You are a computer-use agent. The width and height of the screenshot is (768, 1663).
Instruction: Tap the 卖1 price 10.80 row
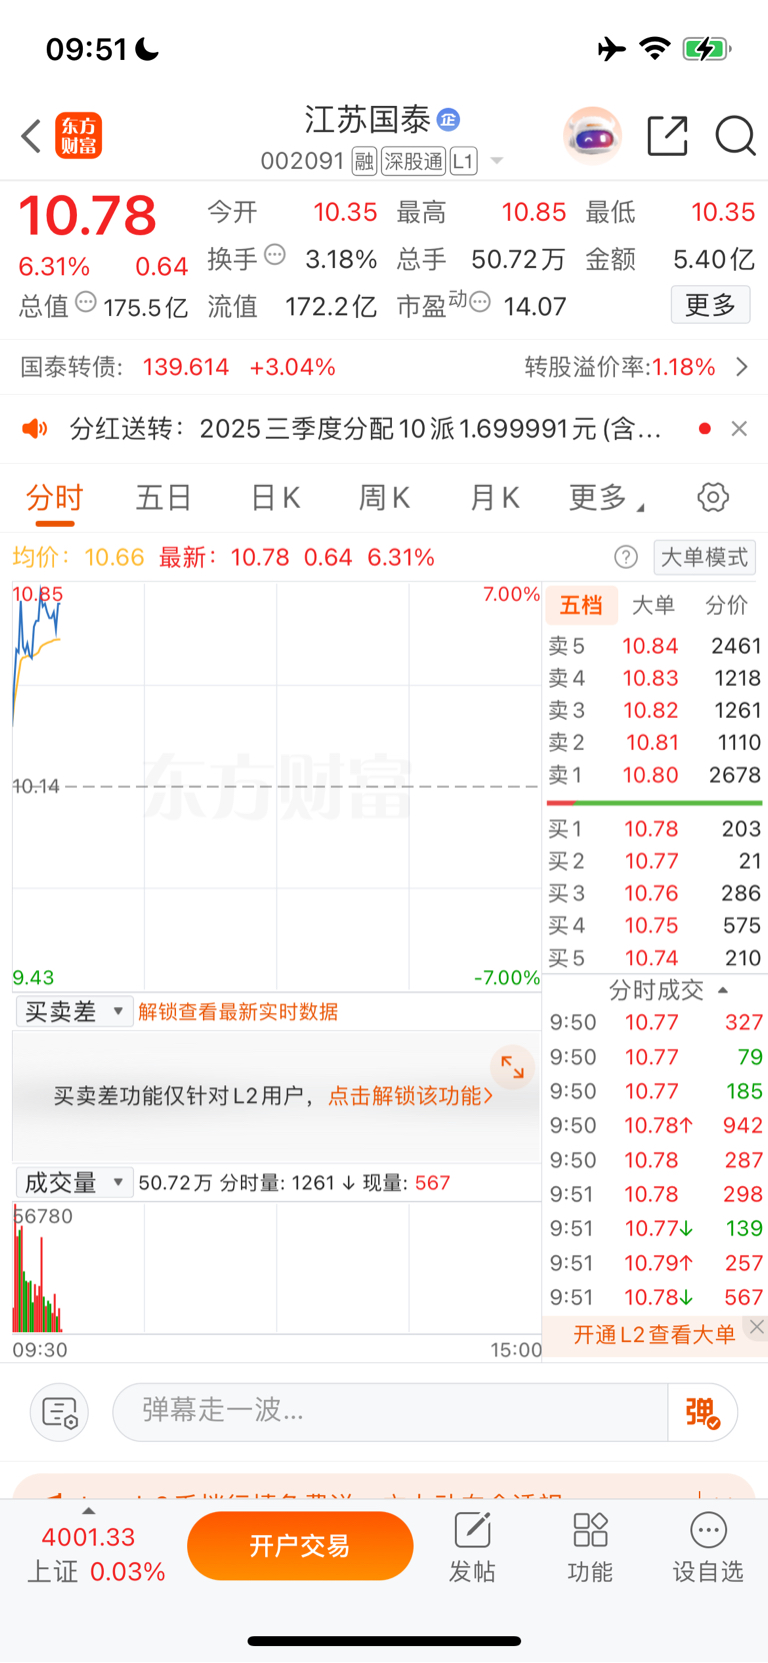(655, 775)
